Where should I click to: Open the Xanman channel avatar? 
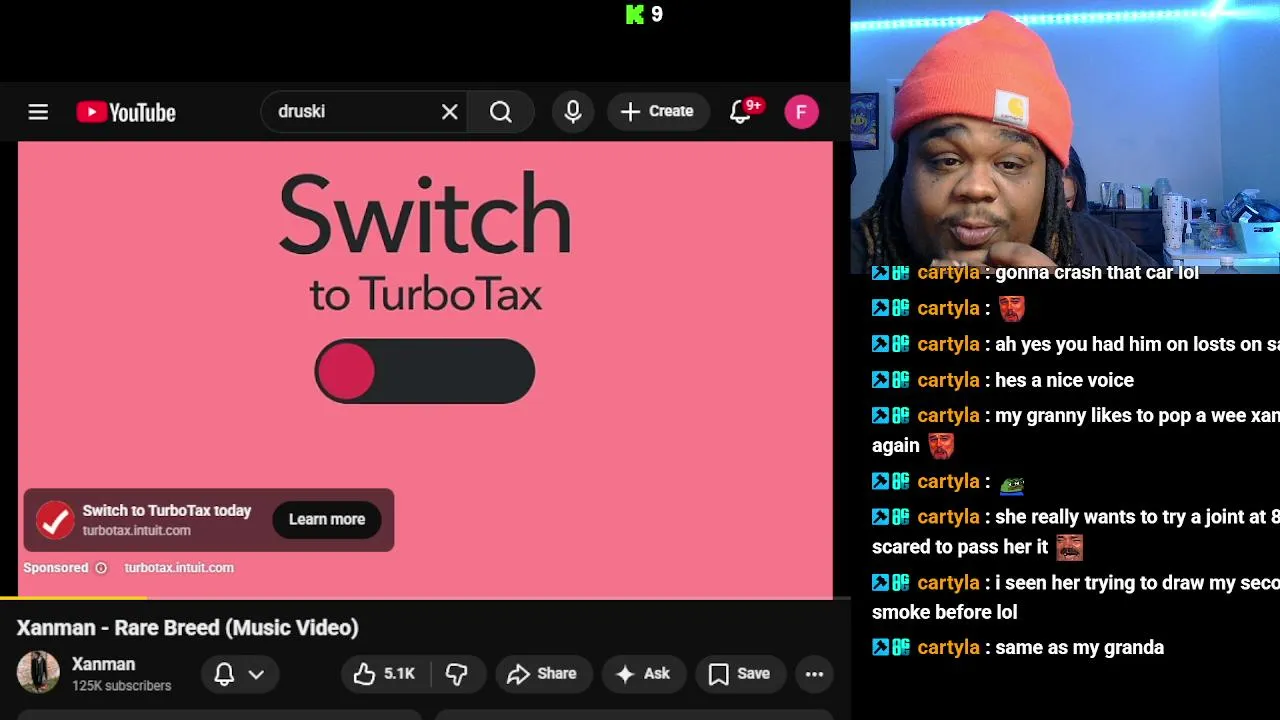pos(38,673)
